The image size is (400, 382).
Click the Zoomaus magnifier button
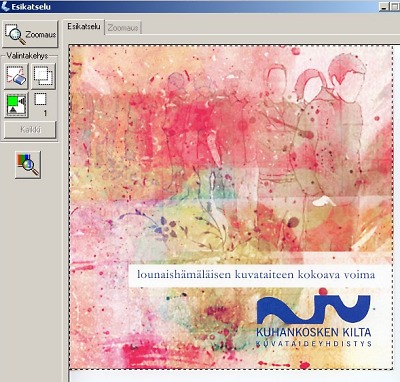pyautogui.click(x=30, y=34)
